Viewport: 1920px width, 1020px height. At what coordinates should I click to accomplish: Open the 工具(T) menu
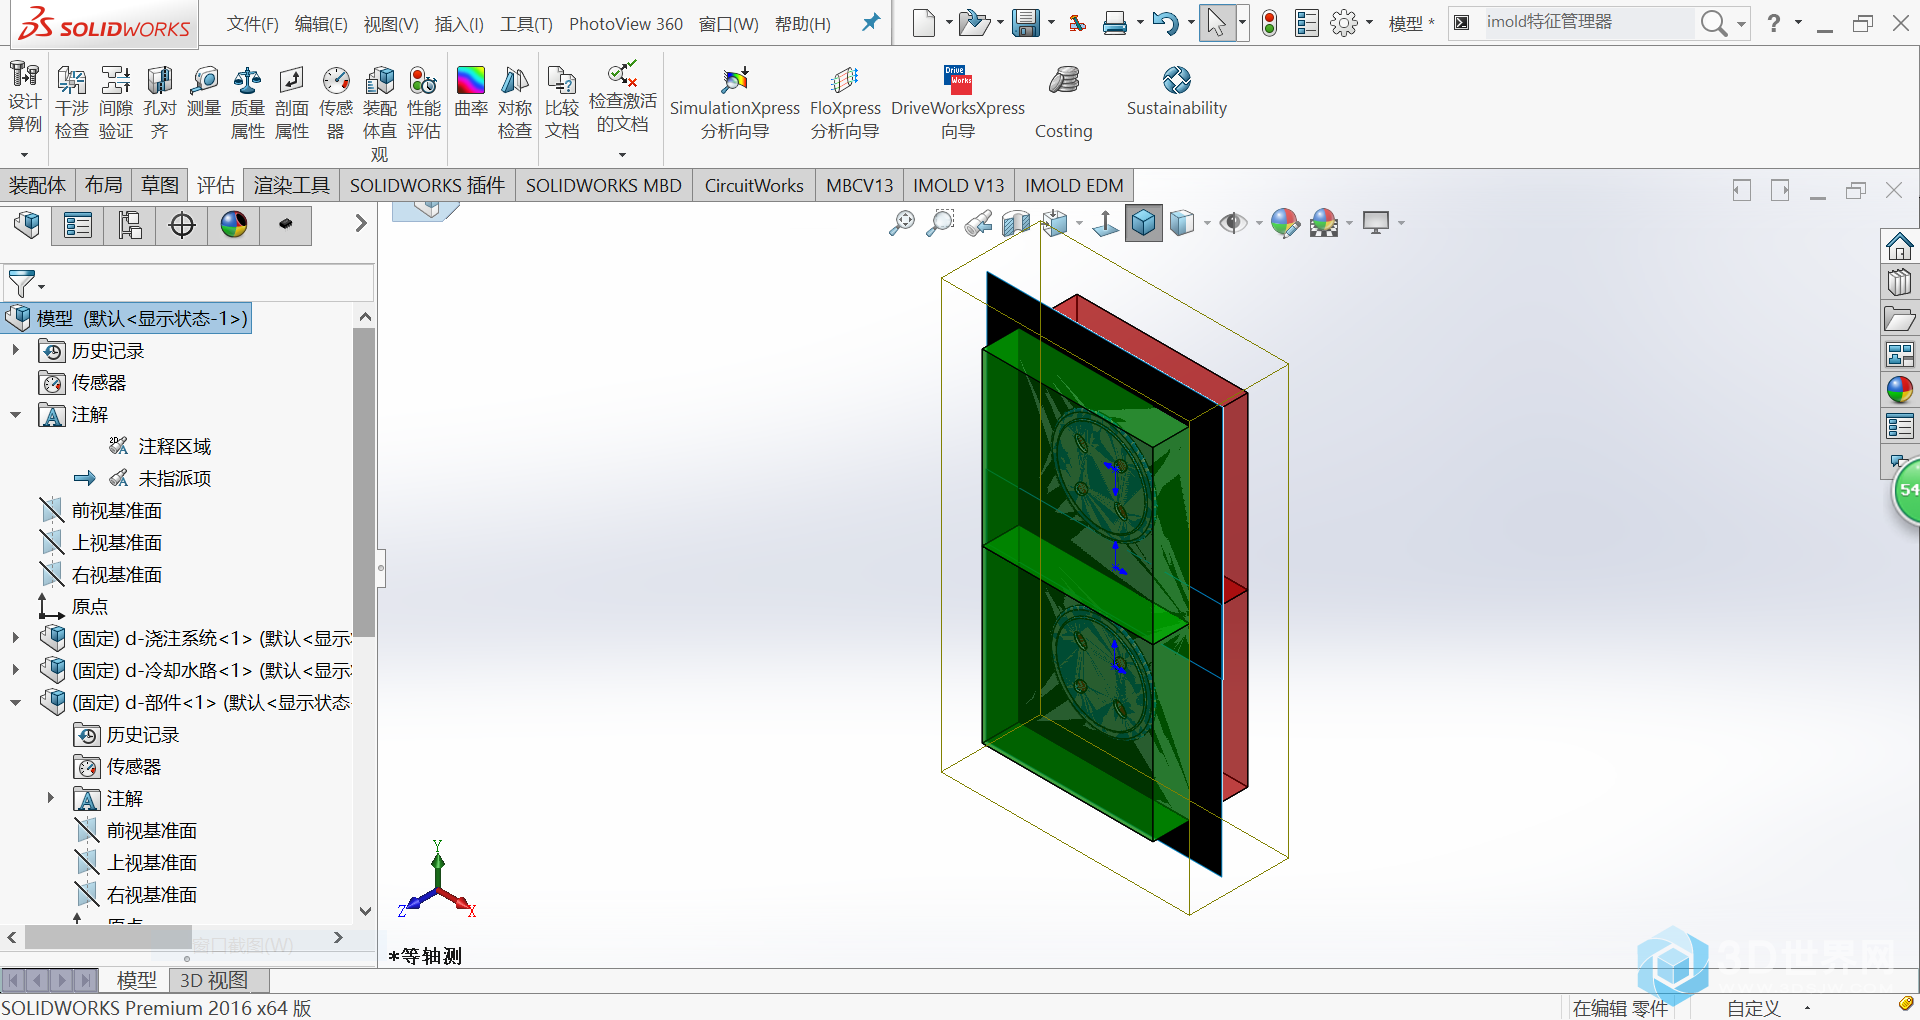click(x=526, y=24)
